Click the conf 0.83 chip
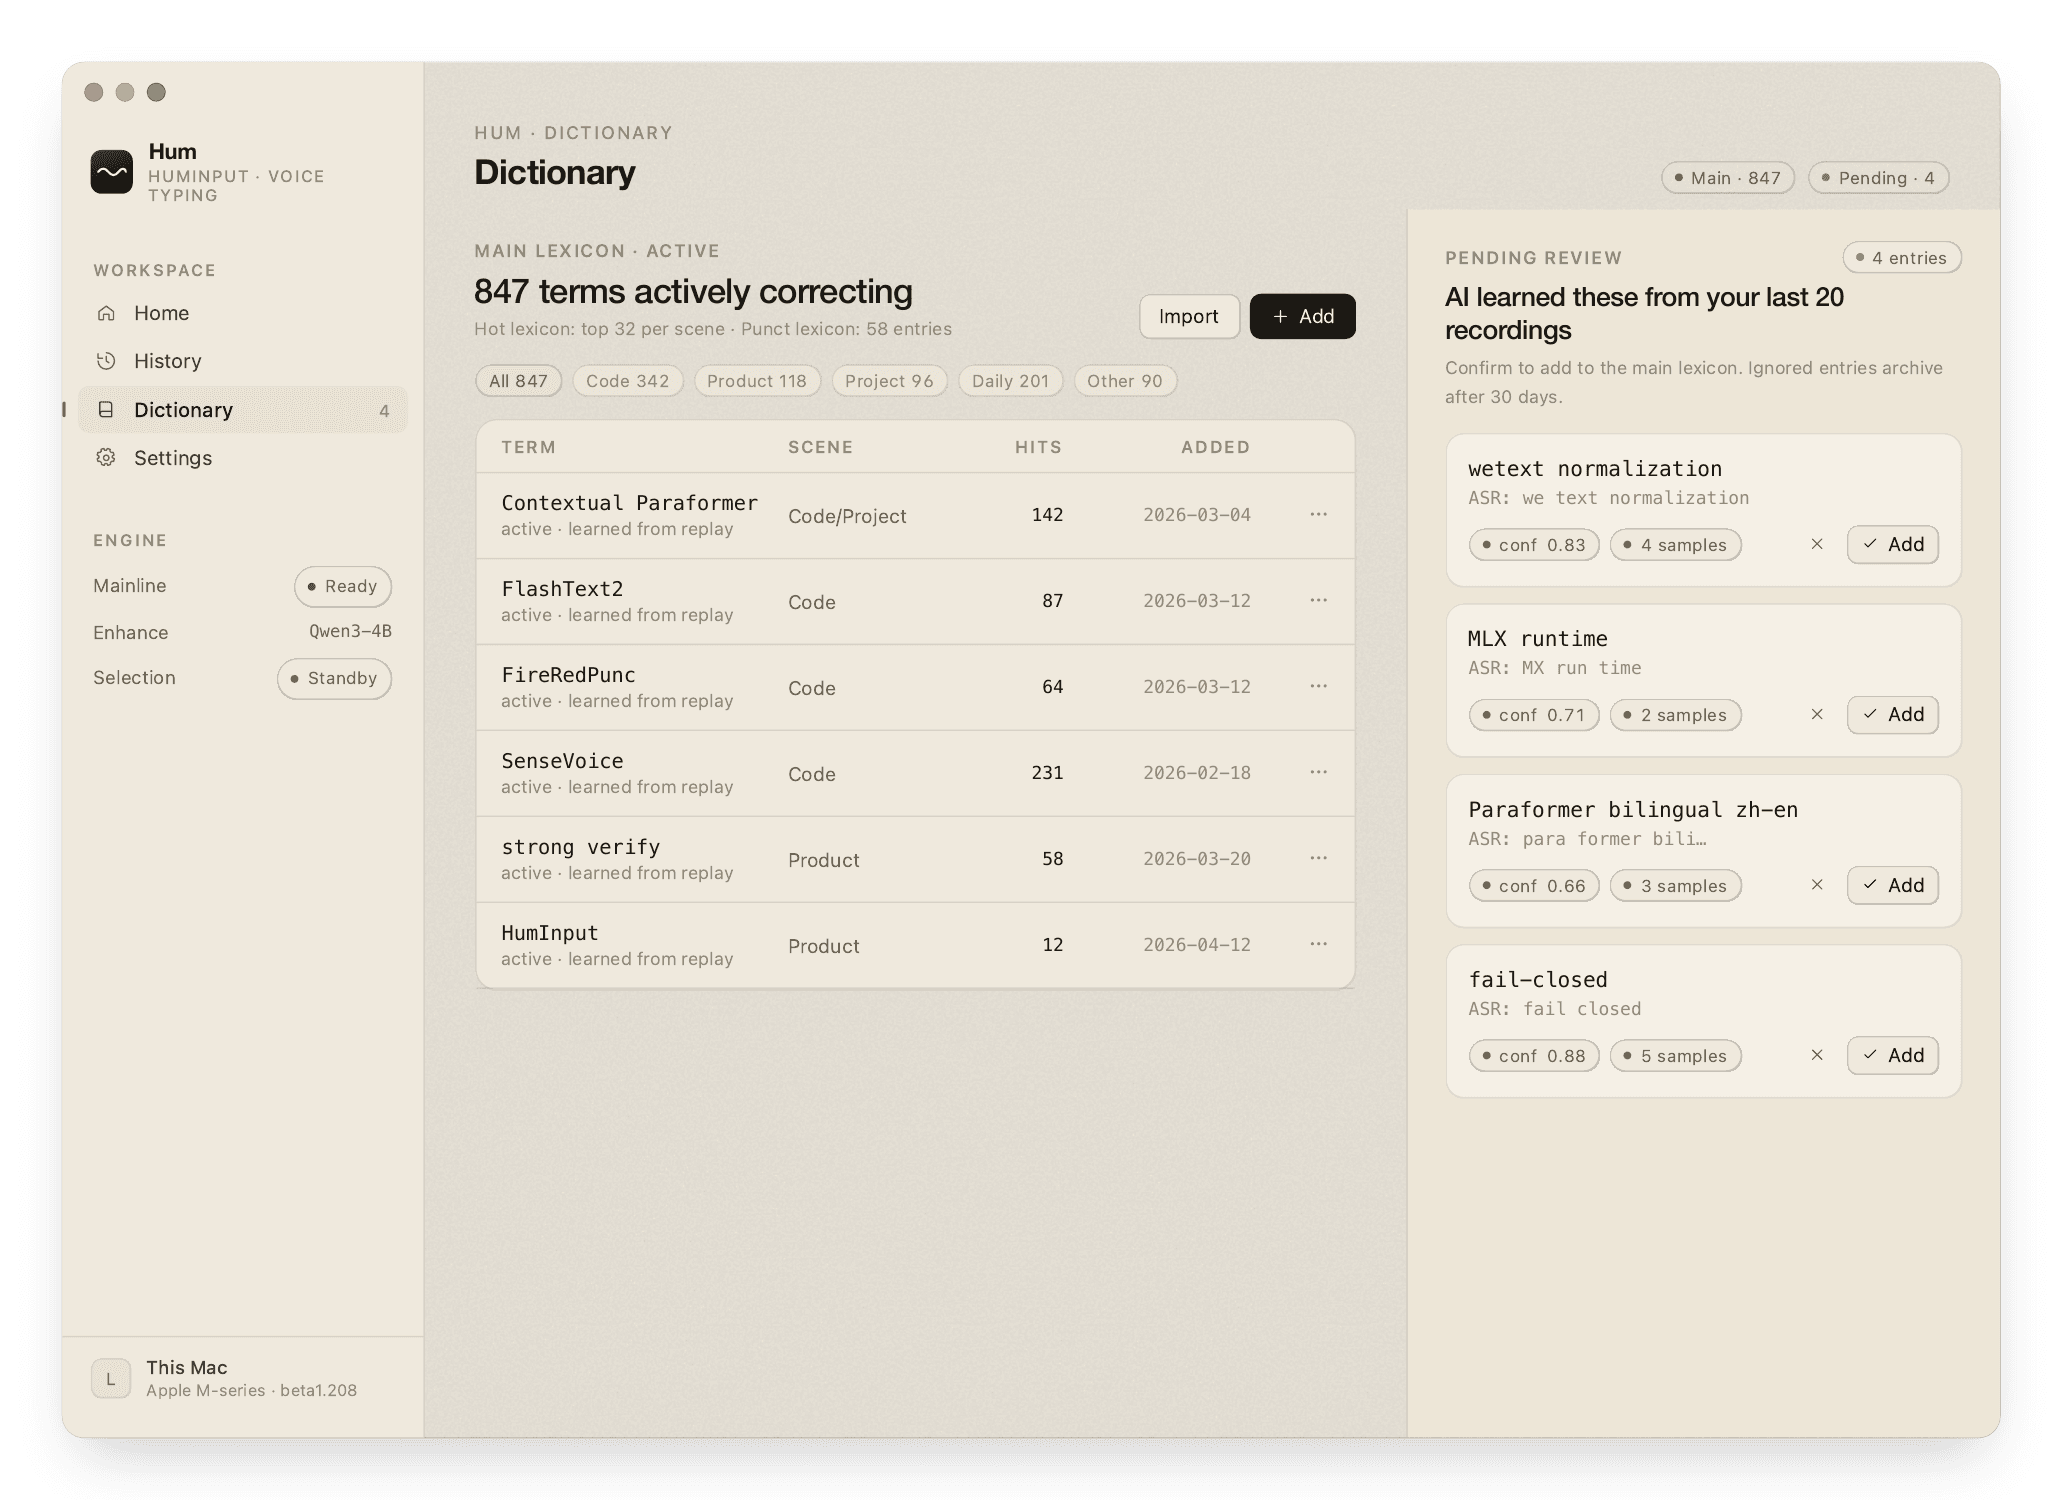Image resolution: width=2063 pixels, height=1500 pixels. click(x=1534, y=545)
